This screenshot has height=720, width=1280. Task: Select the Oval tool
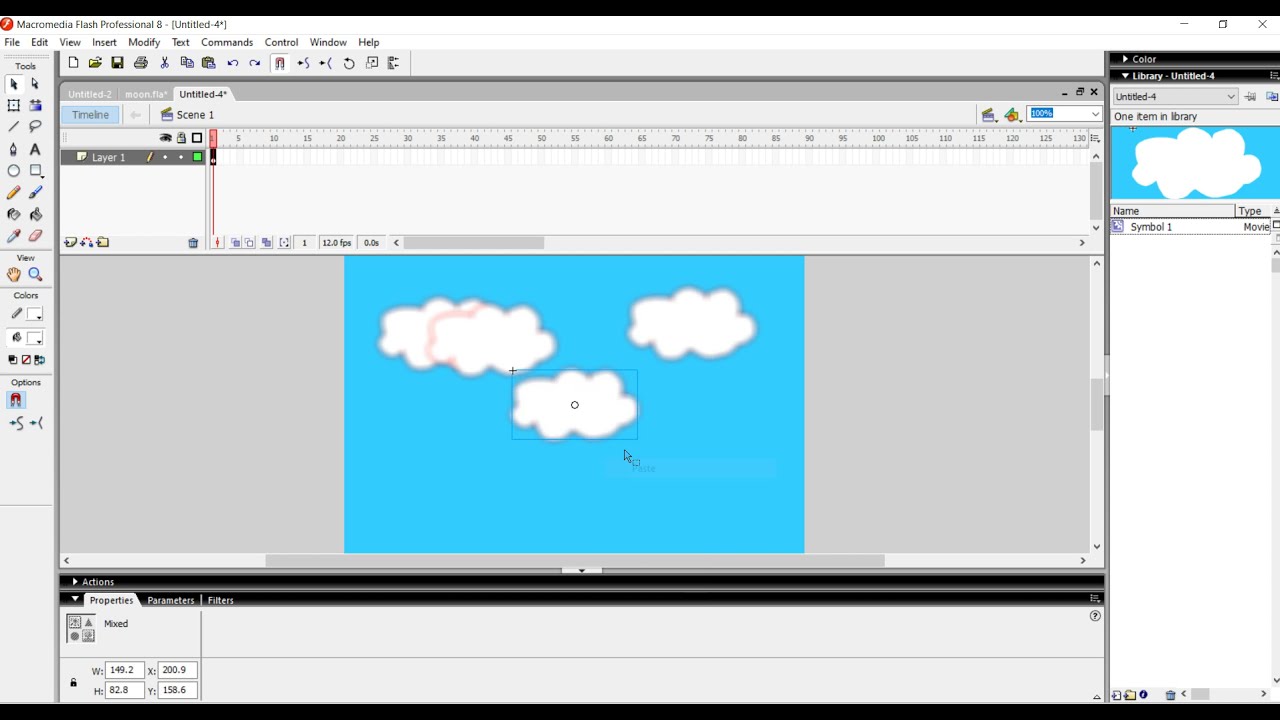point(14,171)
